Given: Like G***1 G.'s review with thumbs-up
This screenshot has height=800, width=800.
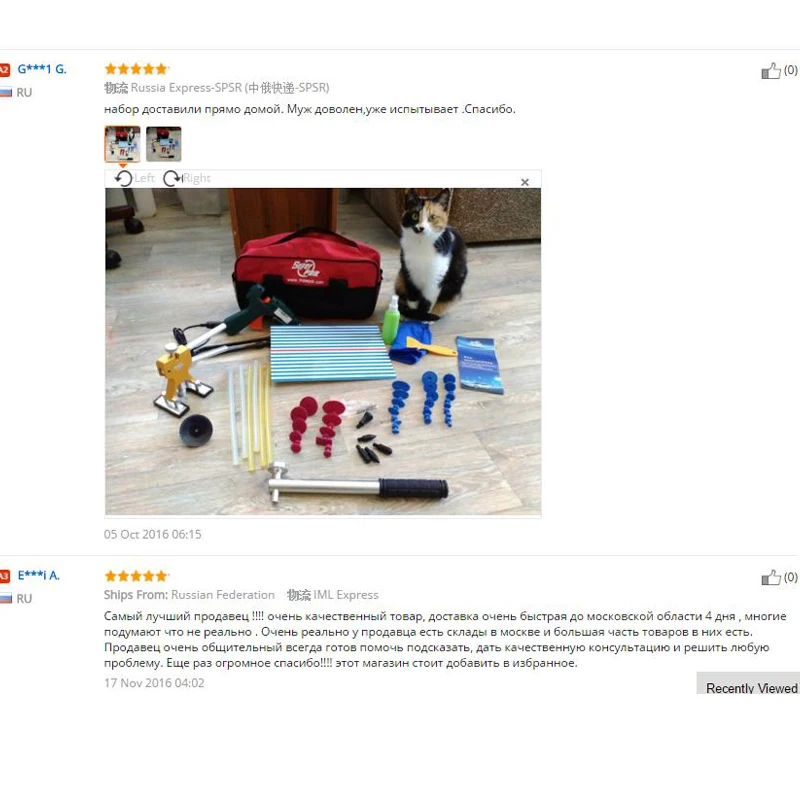Looking at the screenshot, I should coord(771,71).
